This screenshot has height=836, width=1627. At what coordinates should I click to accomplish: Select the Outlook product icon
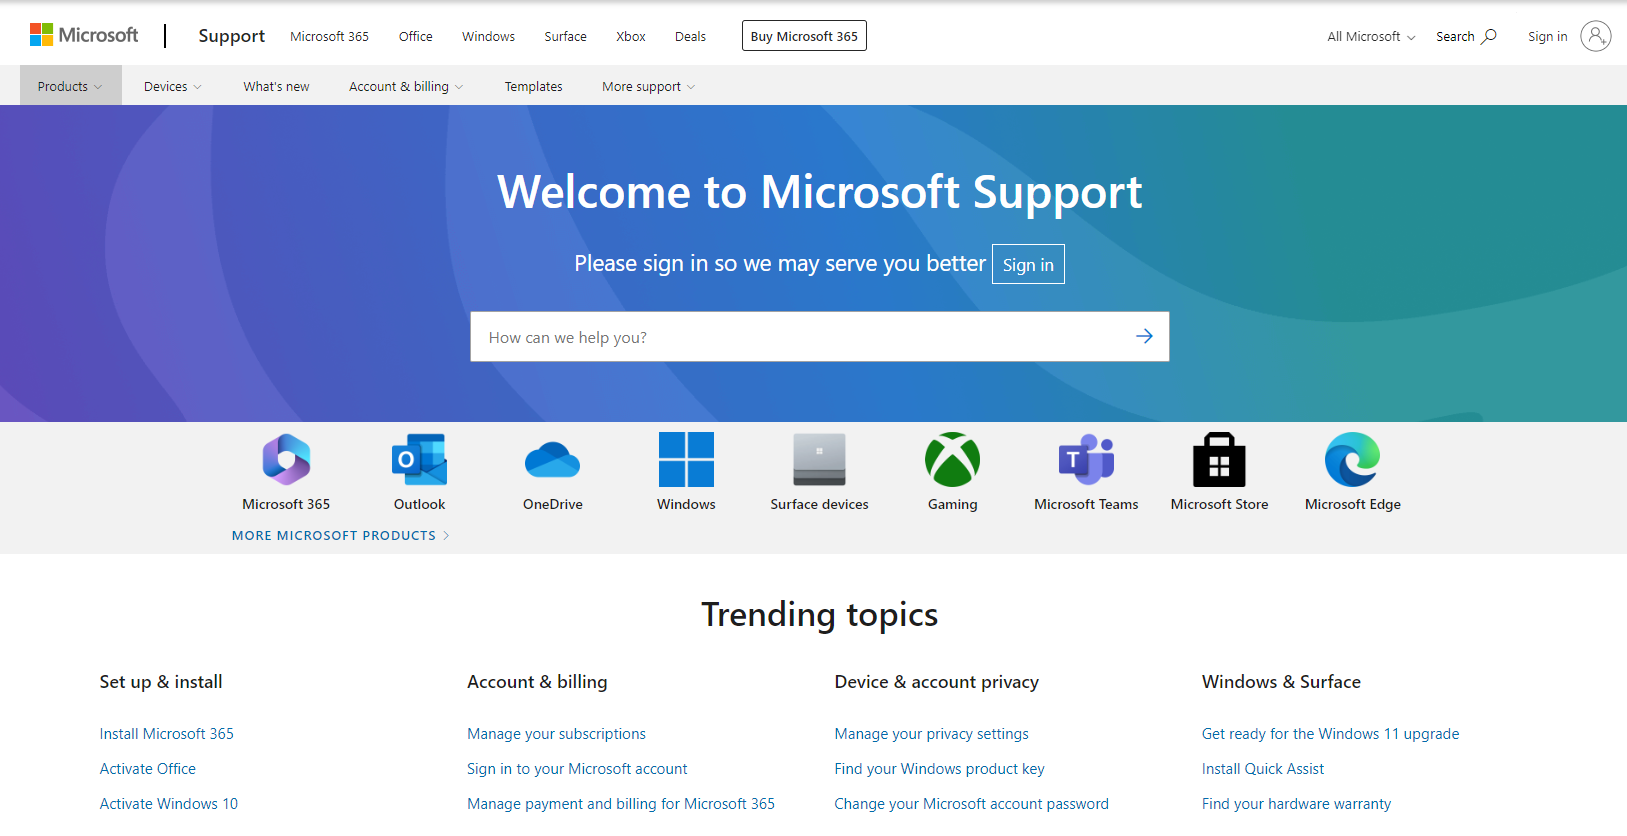(x=419, y=460)
